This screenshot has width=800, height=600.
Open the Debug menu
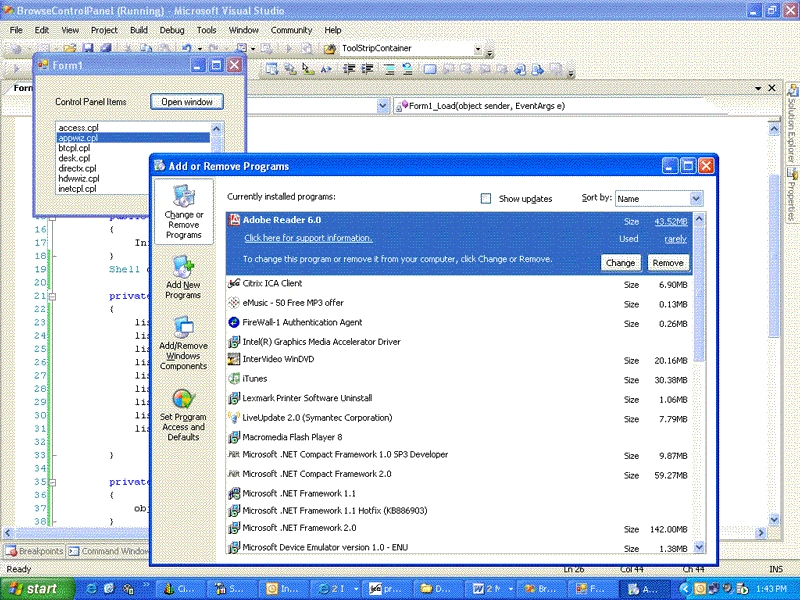(x=172, y=30)
